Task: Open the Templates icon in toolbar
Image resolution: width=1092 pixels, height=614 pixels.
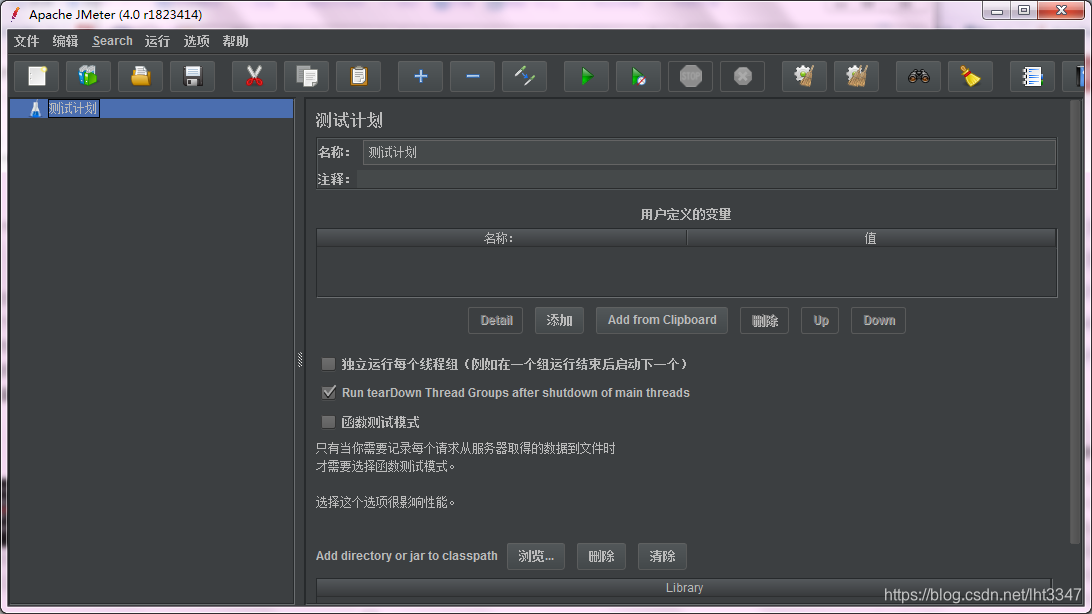Action: click(x=88, y=76)
